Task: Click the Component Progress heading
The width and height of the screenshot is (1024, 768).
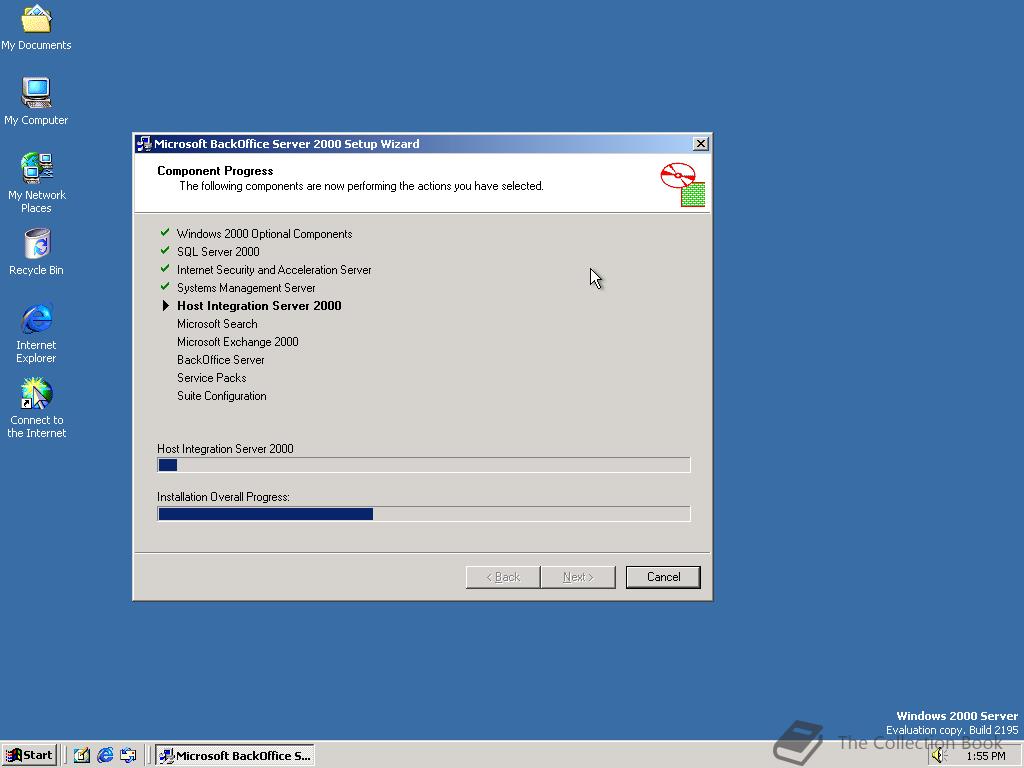Action: pos(215,171)
